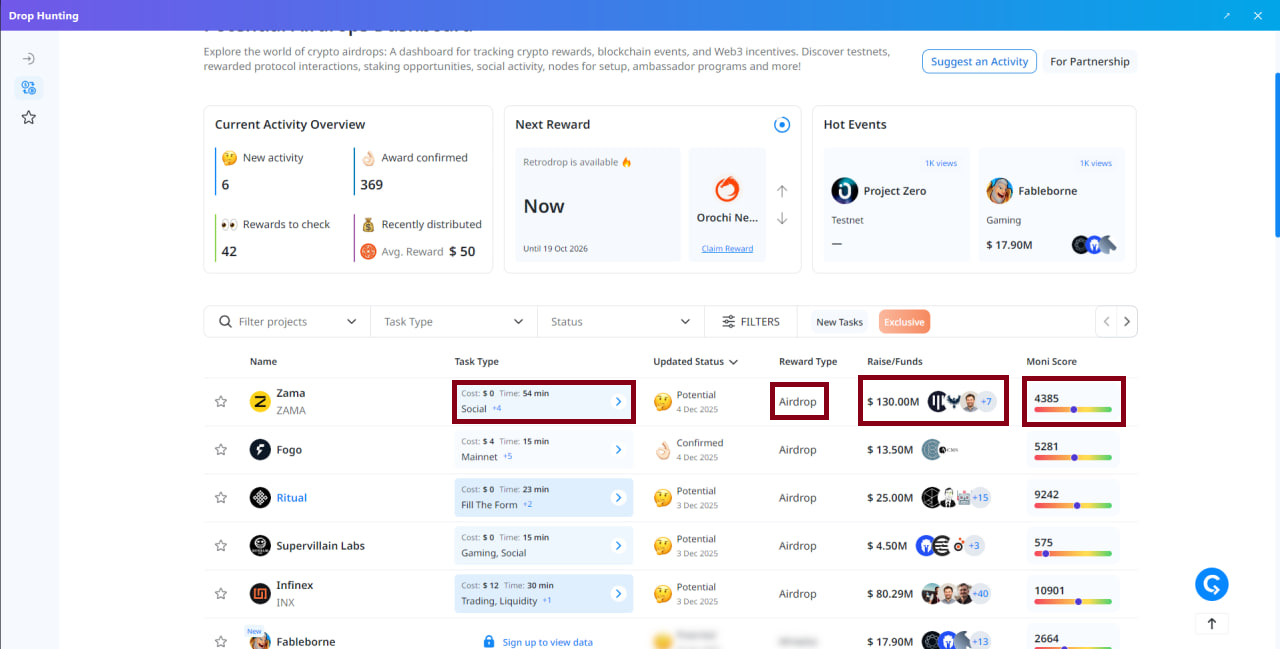
Task: Follow the Claim Reward link
Action: [x=727, y=249]
